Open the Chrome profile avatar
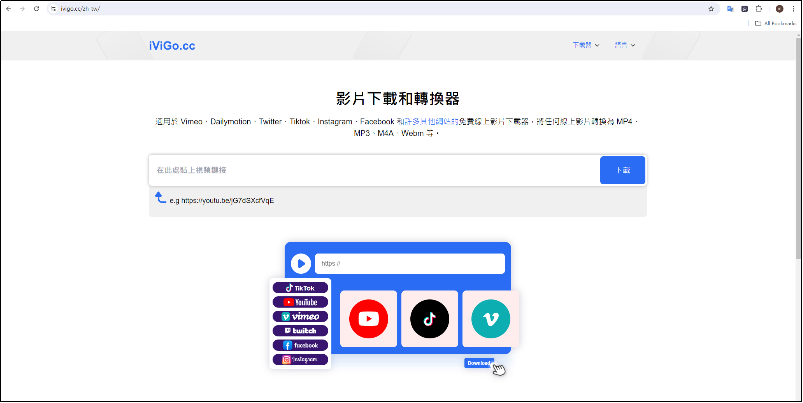Screen dimensions: 803x403 click(779, 9)
